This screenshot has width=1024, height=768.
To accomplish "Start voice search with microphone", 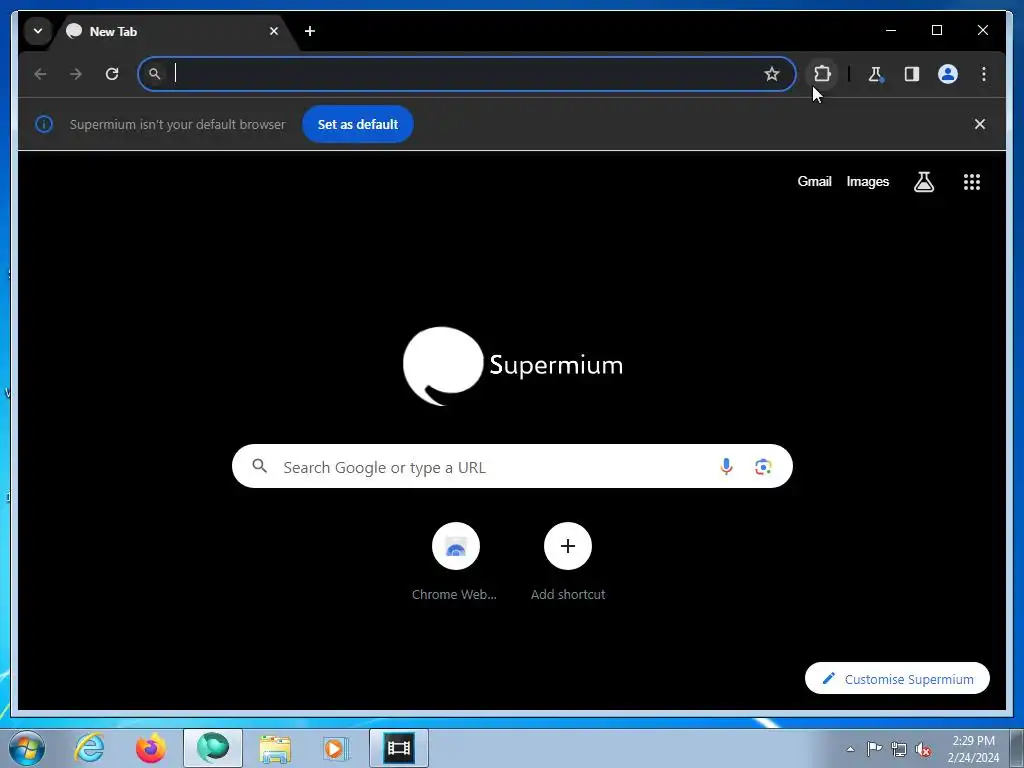I will 726,466.
